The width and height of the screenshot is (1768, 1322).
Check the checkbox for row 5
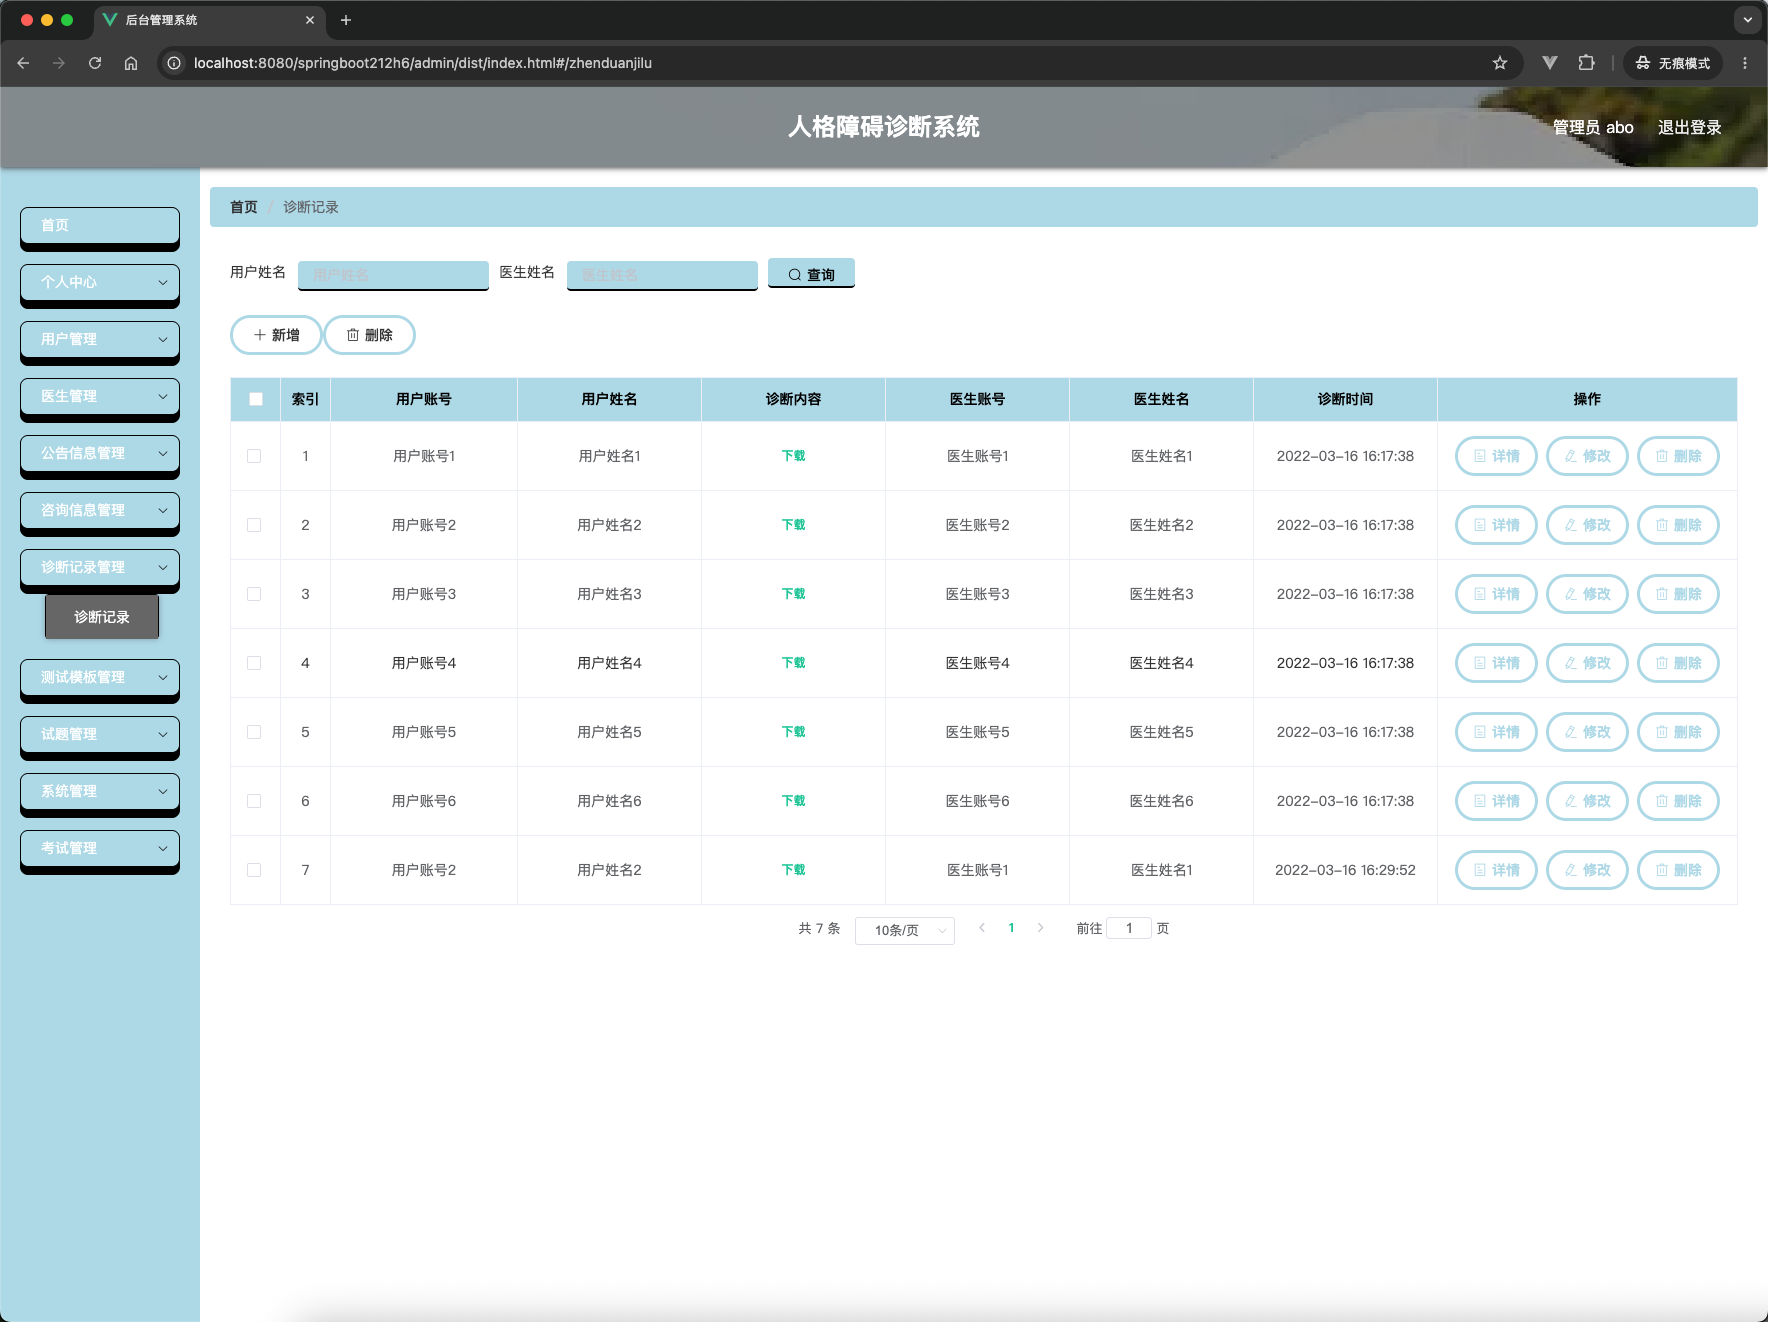tap(254, 732)
